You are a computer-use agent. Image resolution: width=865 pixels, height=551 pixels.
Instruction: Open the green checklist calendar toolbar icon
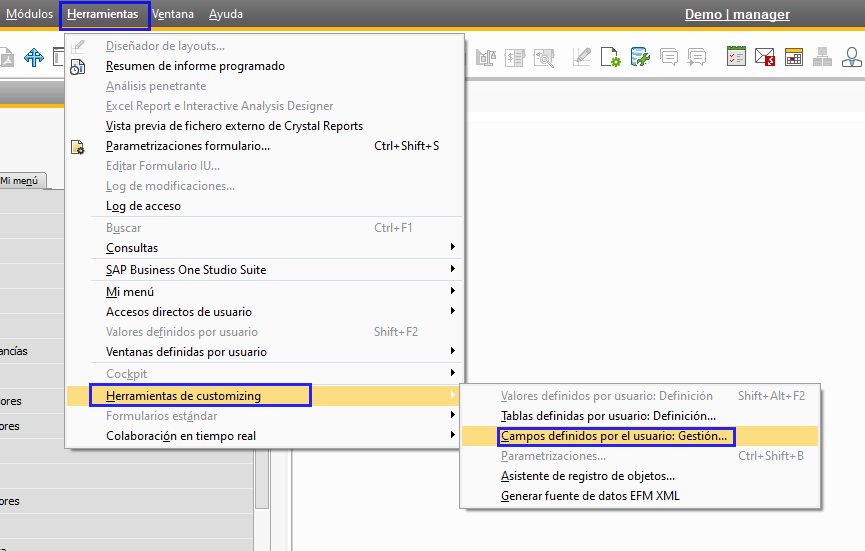pos(736,57)
